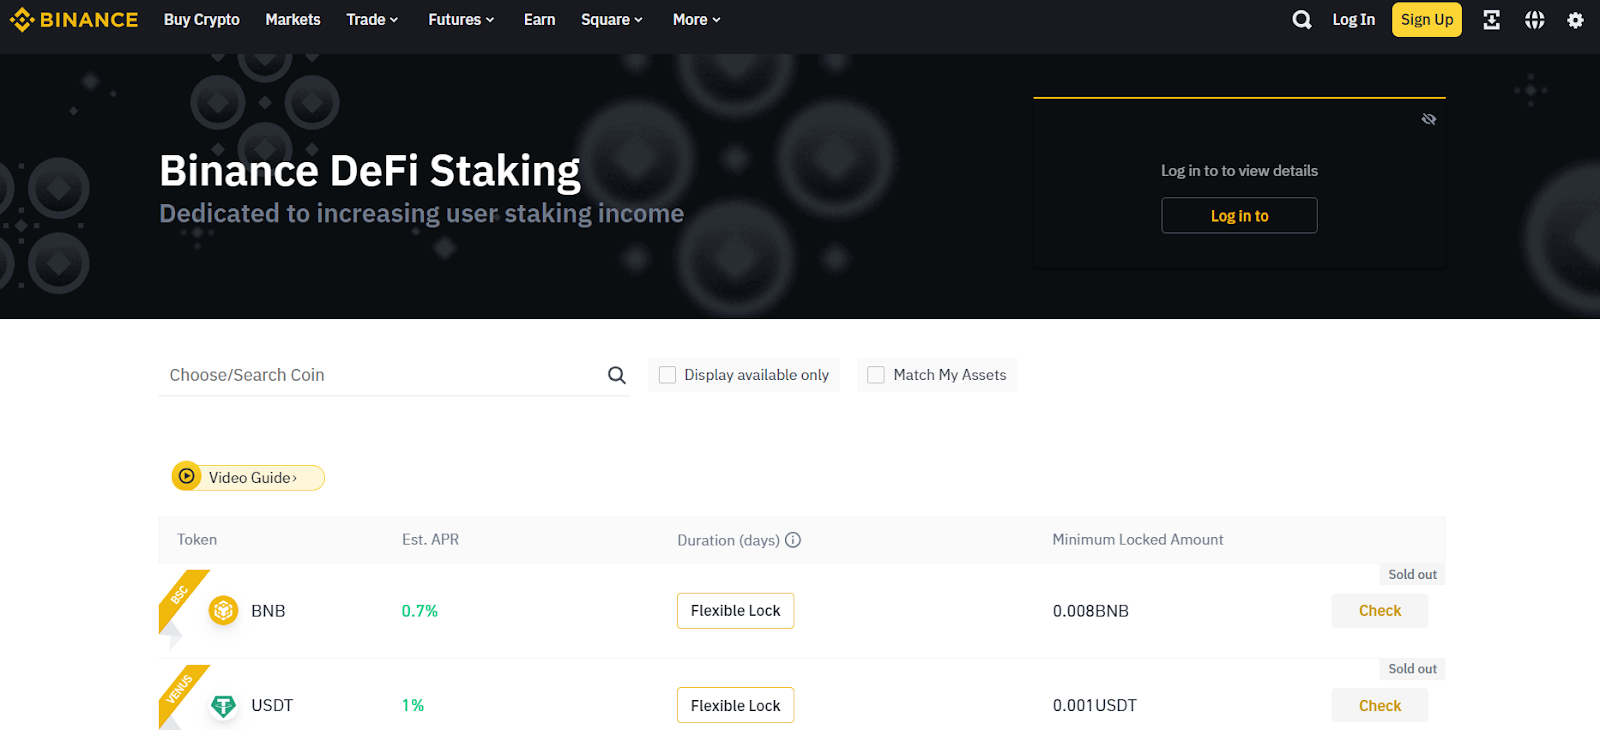
Task: Click the Binance logo
Action: [74, 20]
